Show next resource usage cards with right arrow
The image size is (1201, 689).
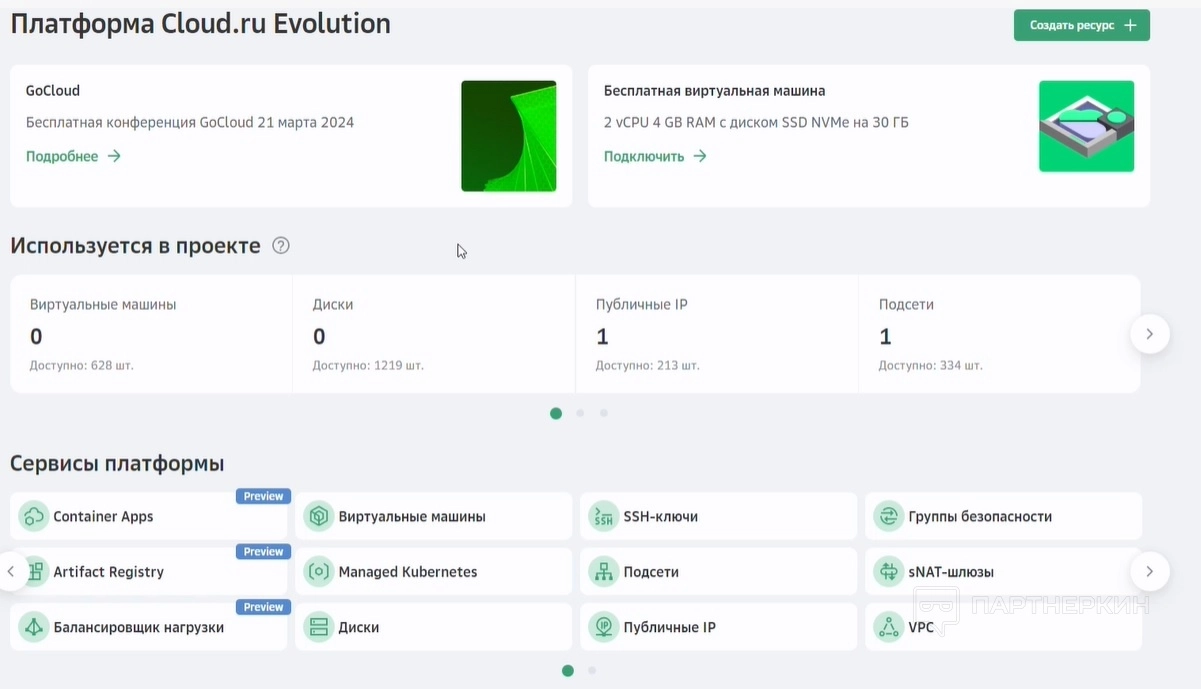pos(1149,334)
